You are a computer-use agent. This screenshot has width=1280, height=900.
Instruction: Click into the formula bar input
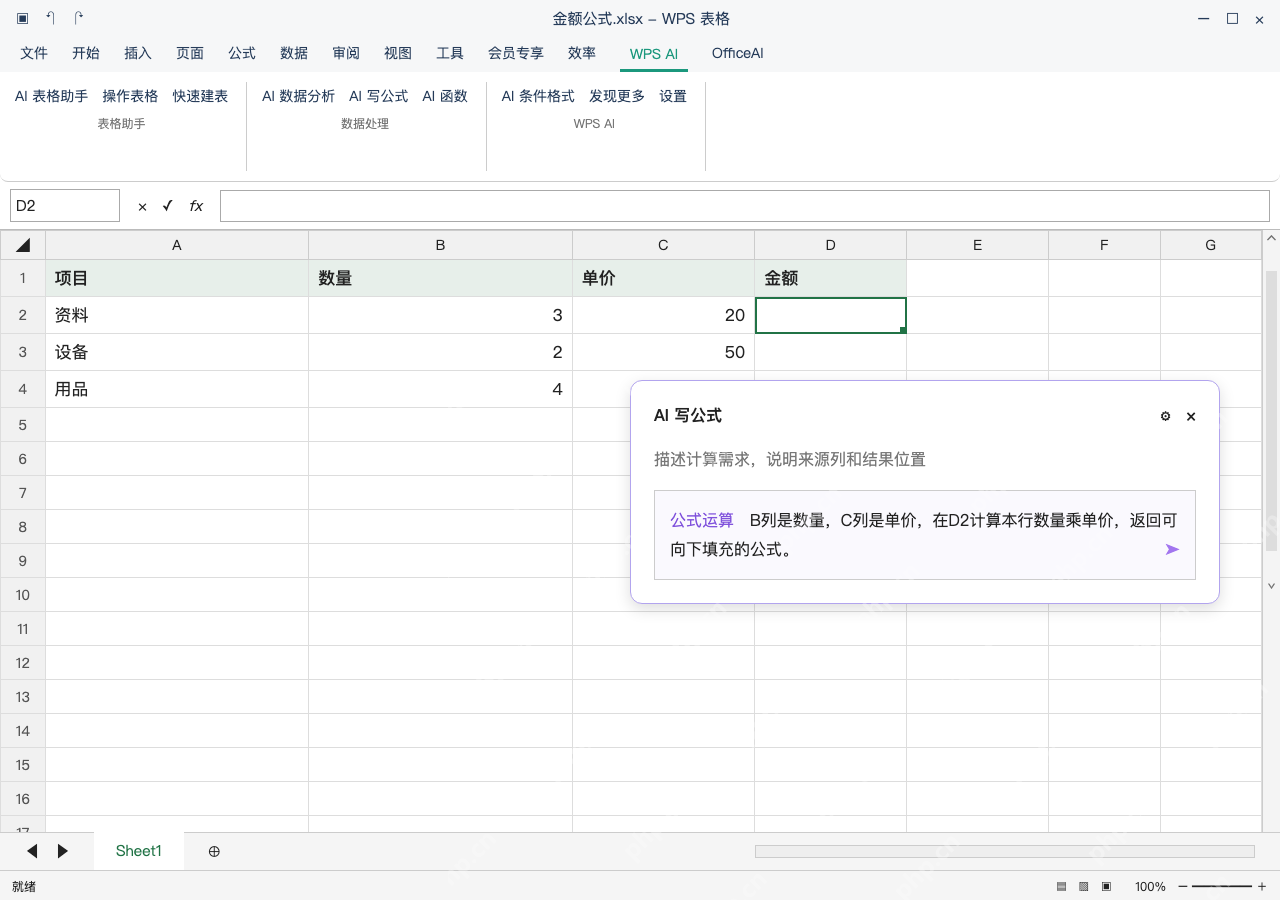(x=745, y=206)
